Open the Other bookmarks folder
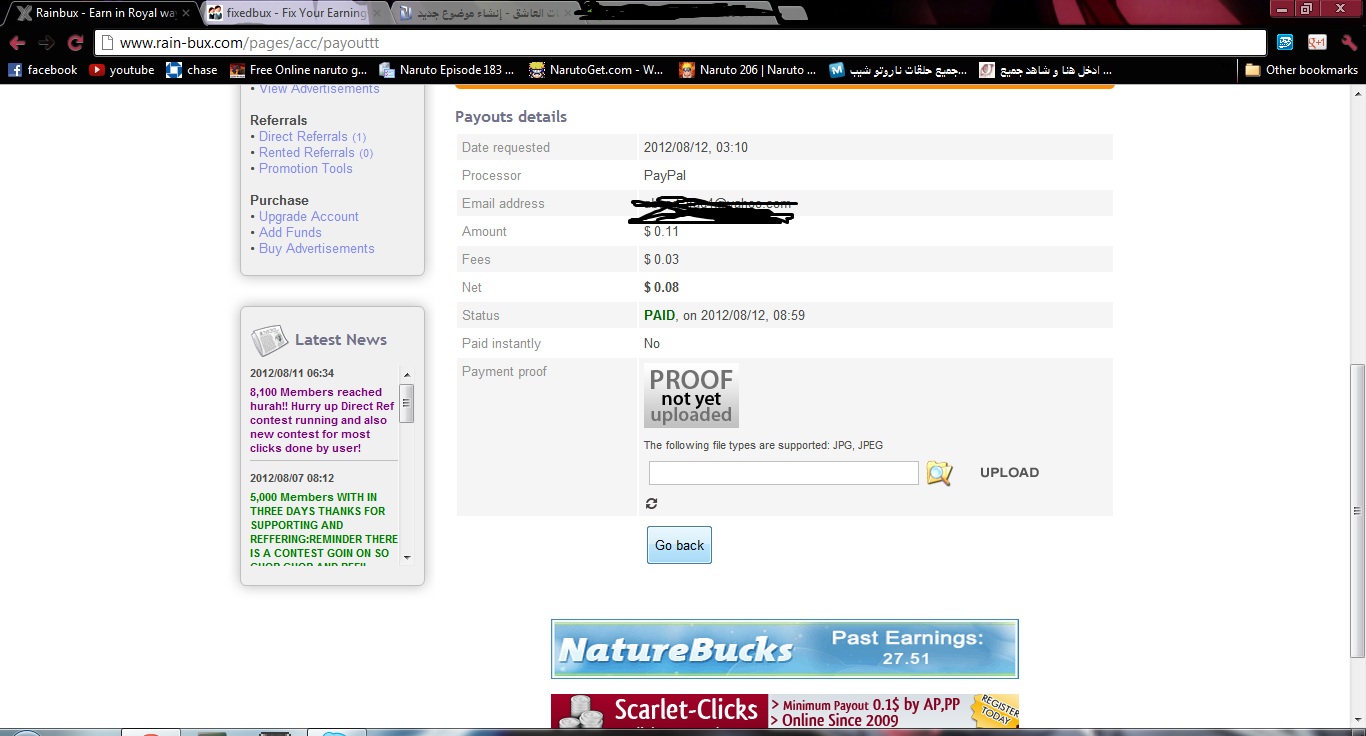 click(x=1301, y=70)
